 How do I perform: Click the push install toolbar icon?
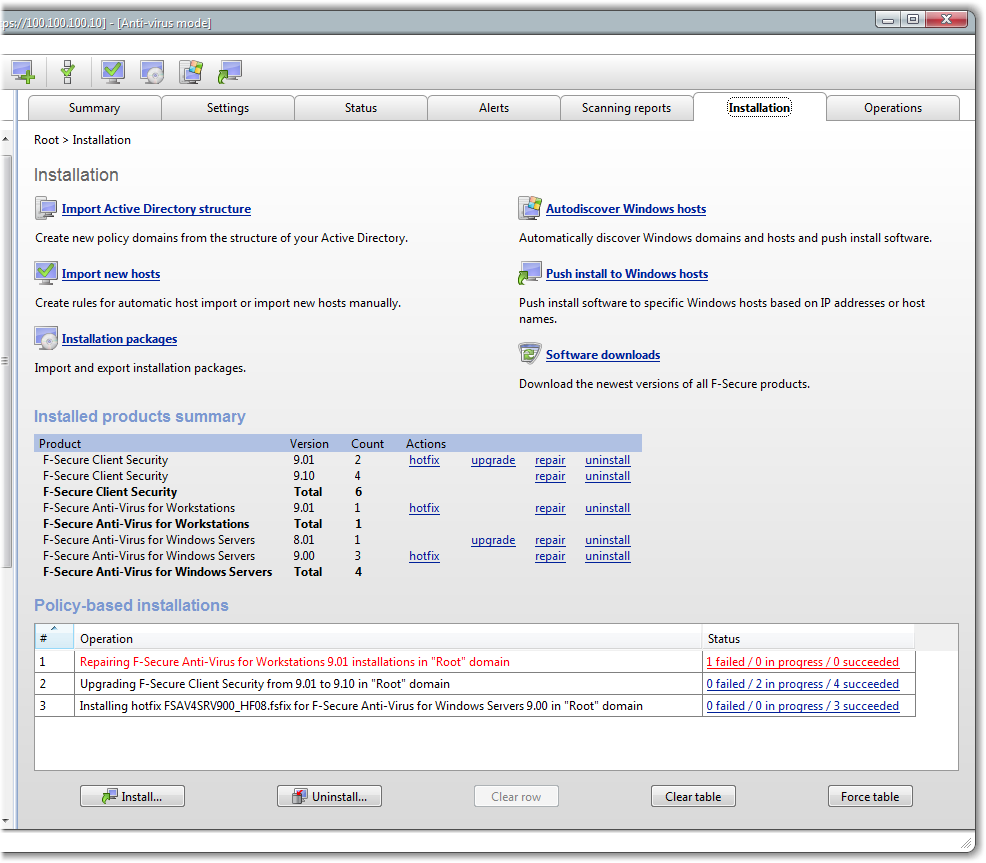[230, 72]
